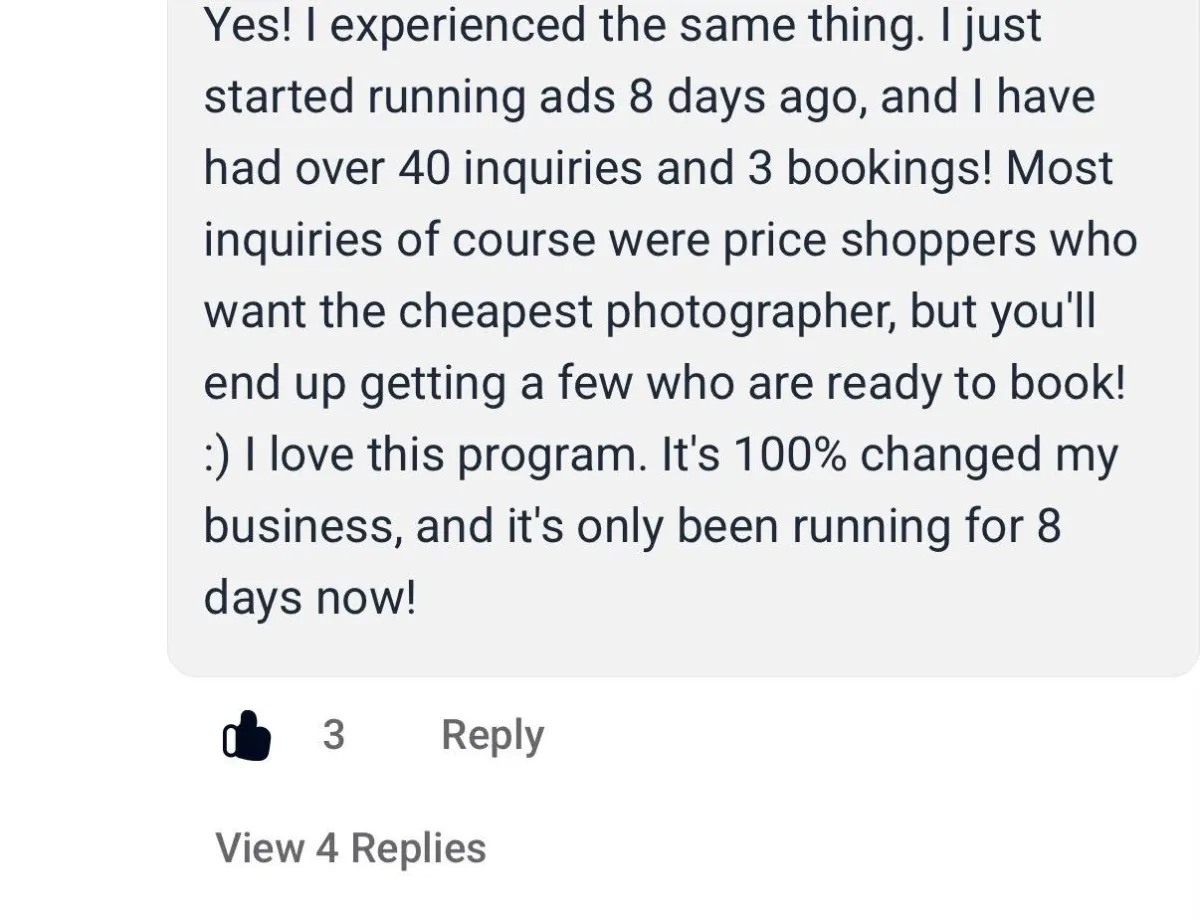
Task: Click the text "100% changed my"
Action: [x=925, y=456]
